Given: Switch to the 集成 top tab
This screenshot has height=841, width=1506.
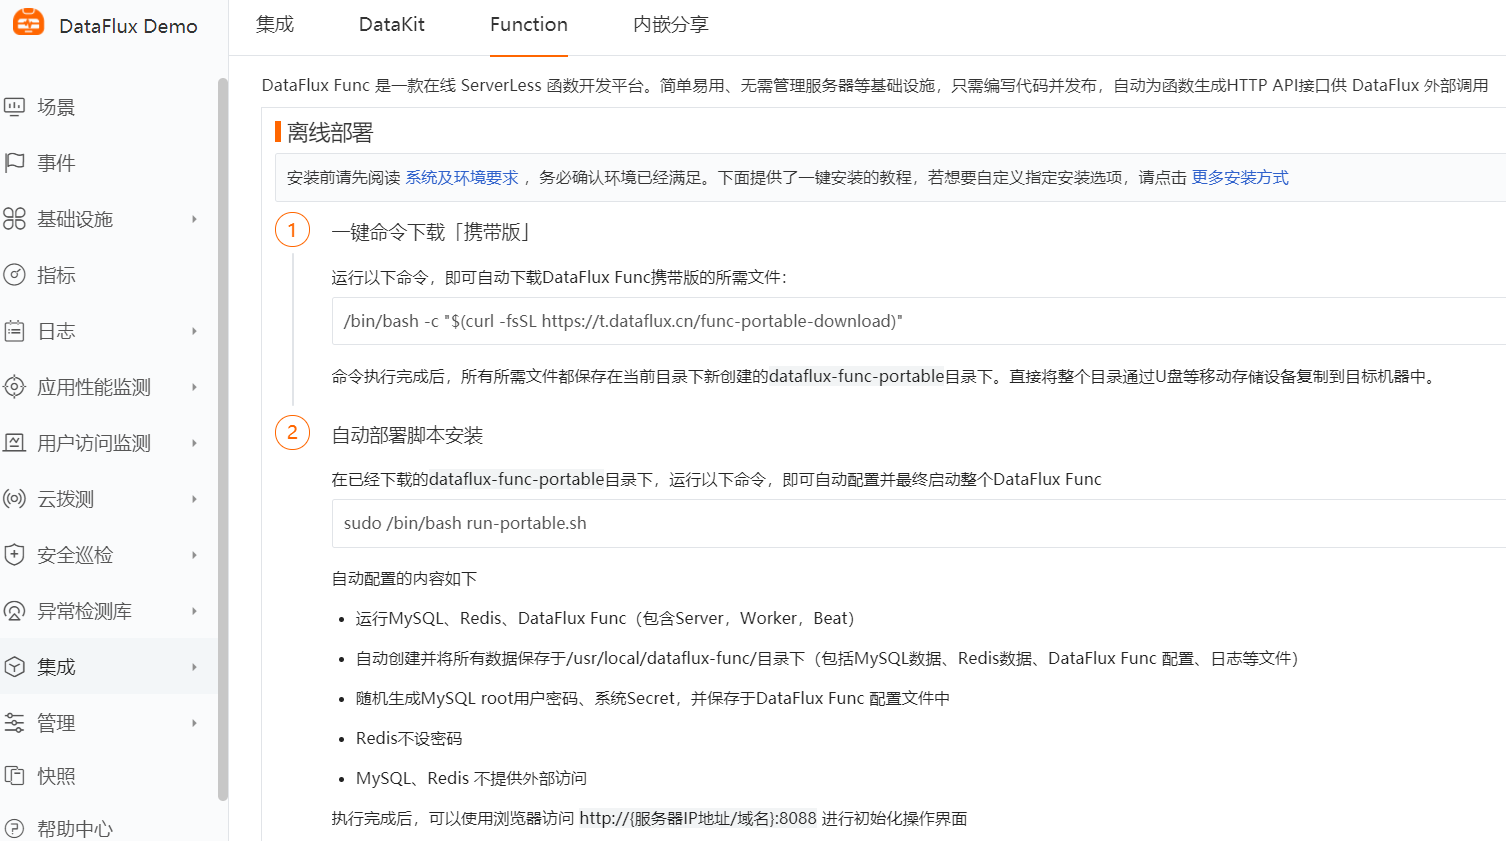Looking at the screenshot, I should 275,24.
